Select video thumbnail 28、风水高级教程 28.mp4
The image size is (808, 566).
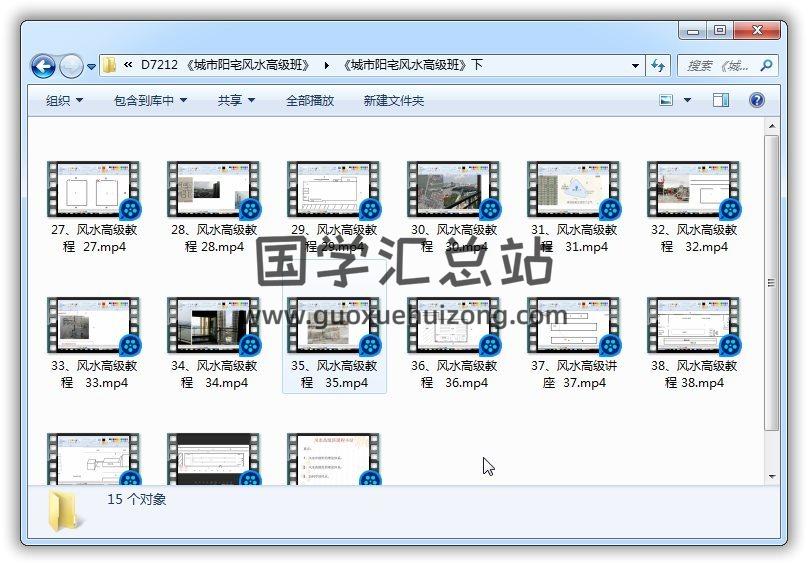pos(214,190)
